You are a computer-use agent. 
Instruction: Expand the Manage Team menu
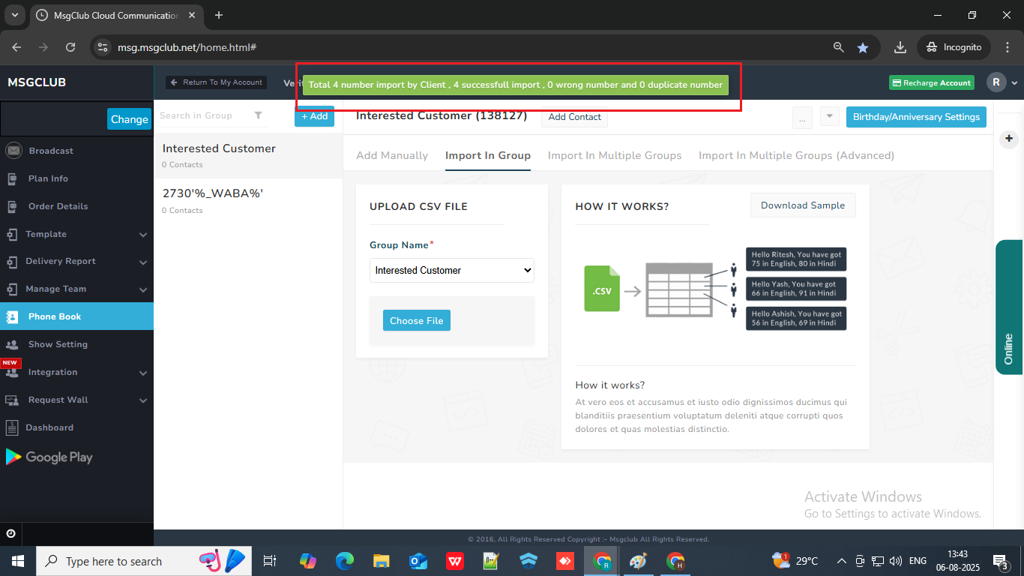point(76,289)
